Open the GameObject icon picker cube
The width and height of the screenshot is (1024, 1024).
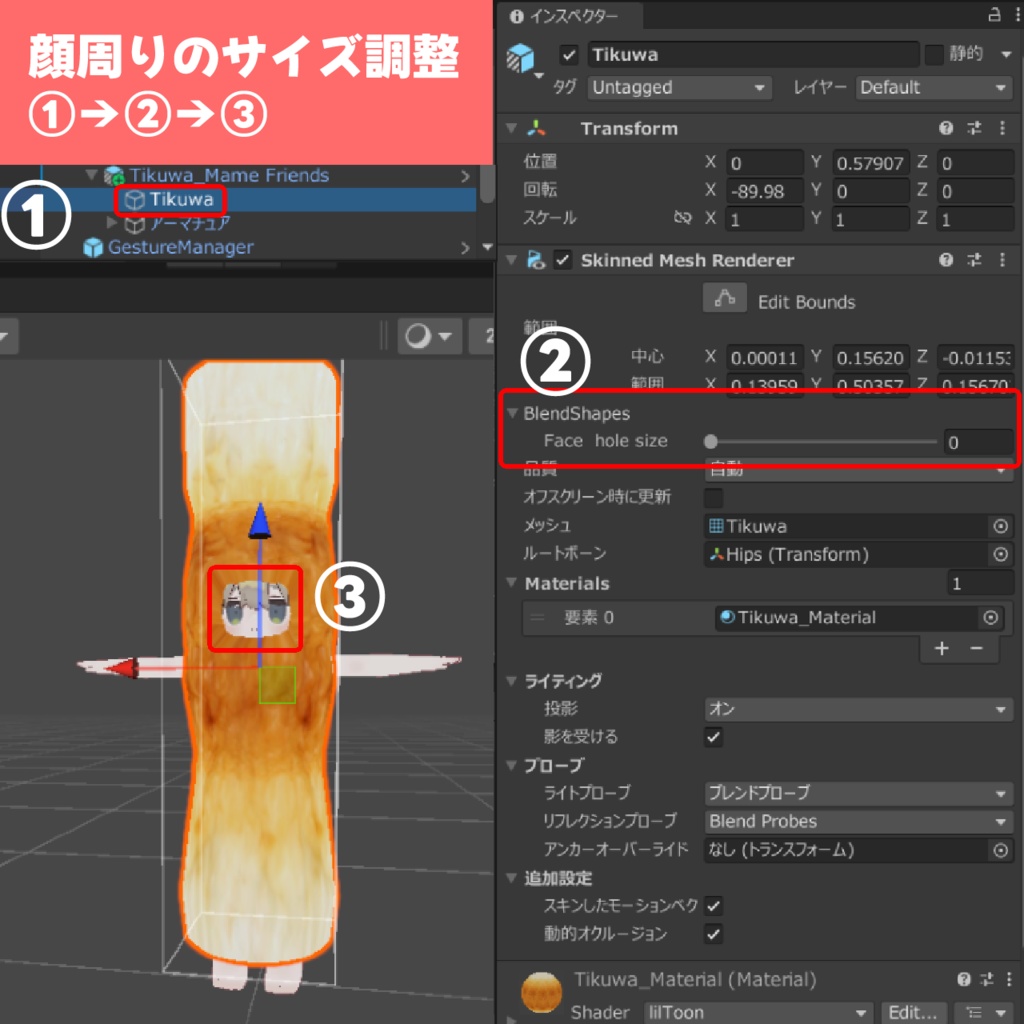pyautogui.click(x=520, y=57)
